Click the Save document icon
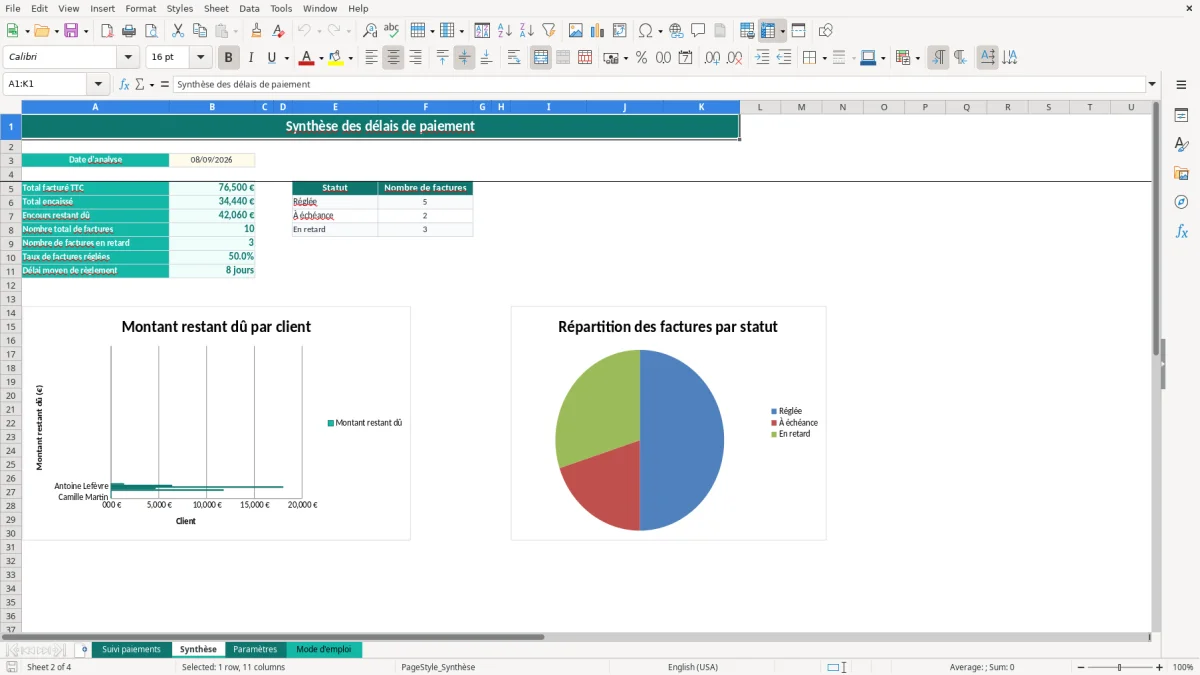Viewport: 1200px width, 675px height. 70,31
